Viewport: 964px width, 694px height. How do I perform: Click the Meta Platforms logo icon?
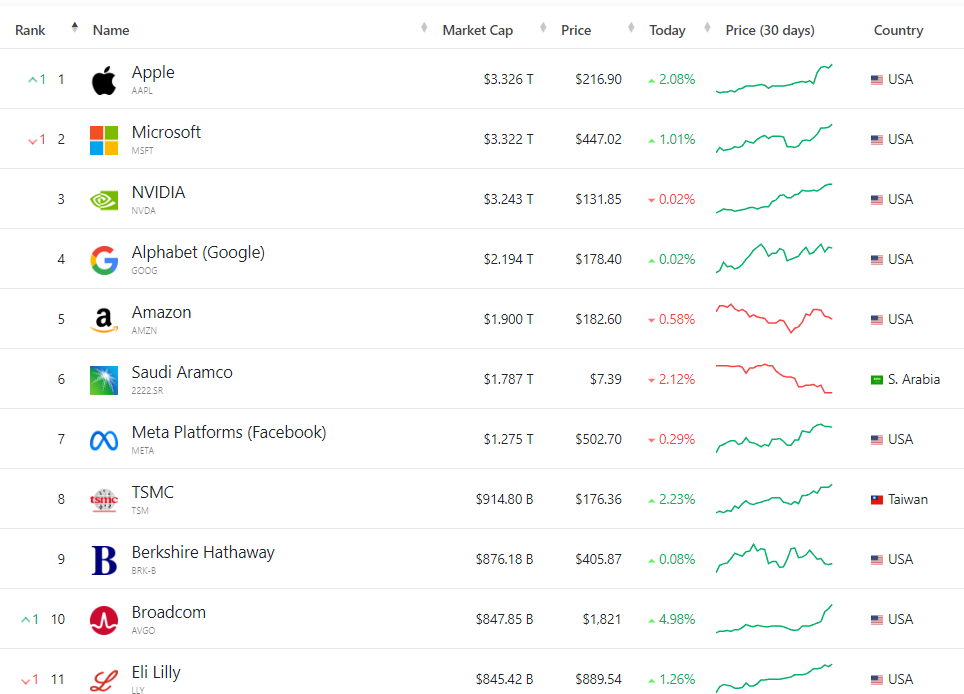(x=104, y=440)
